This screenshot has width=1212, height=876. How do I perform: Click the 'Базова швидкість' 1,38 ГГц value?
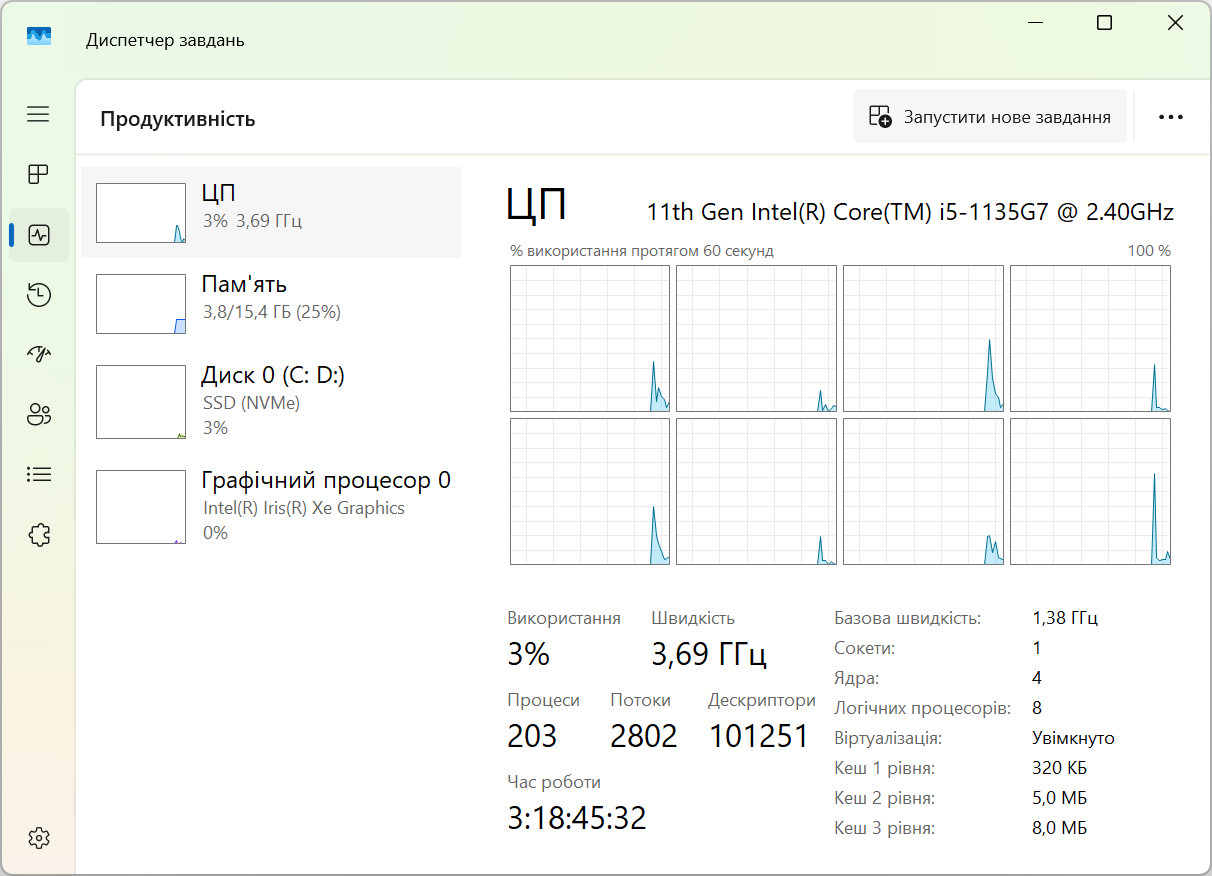(1065, 618)
